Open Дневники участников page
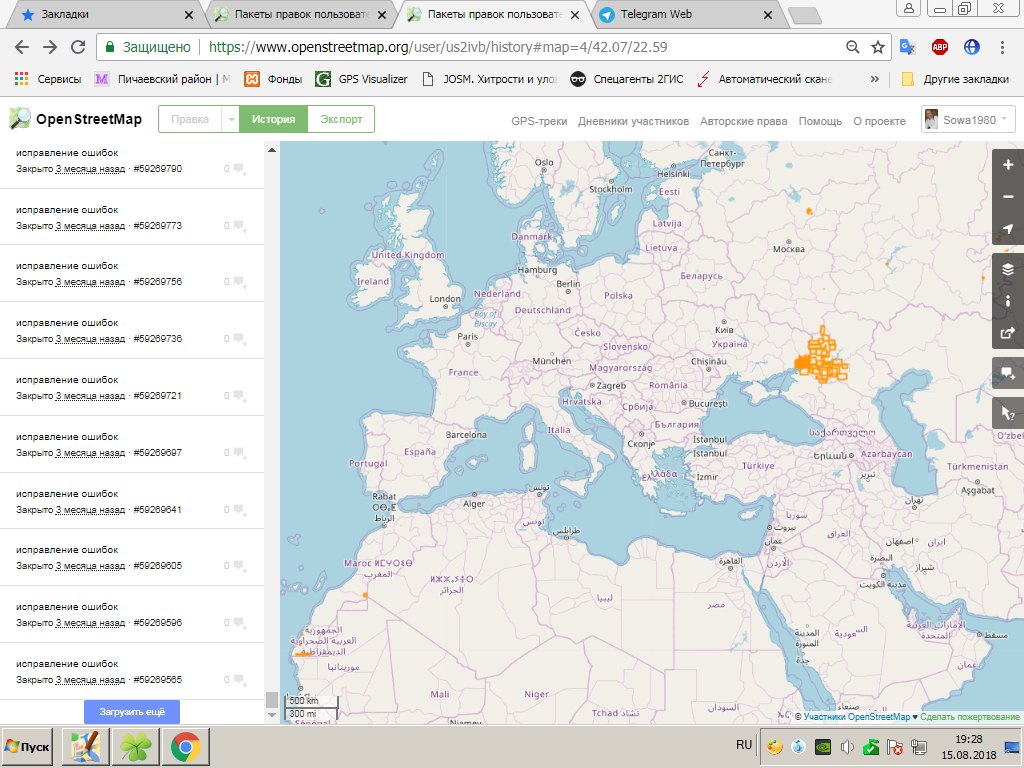 click(x=633, y=121)
